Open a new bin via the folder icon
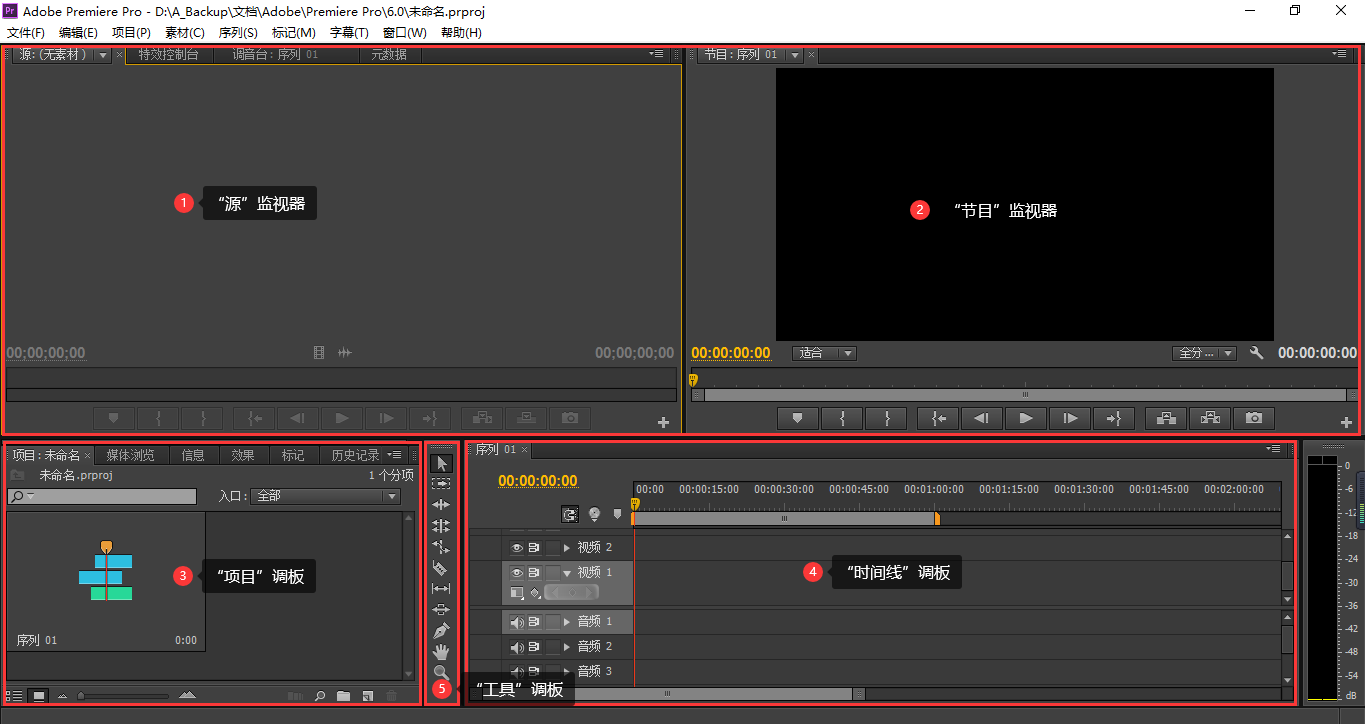The height and width of the screenshot is (724, 1365). coord(344,695)
